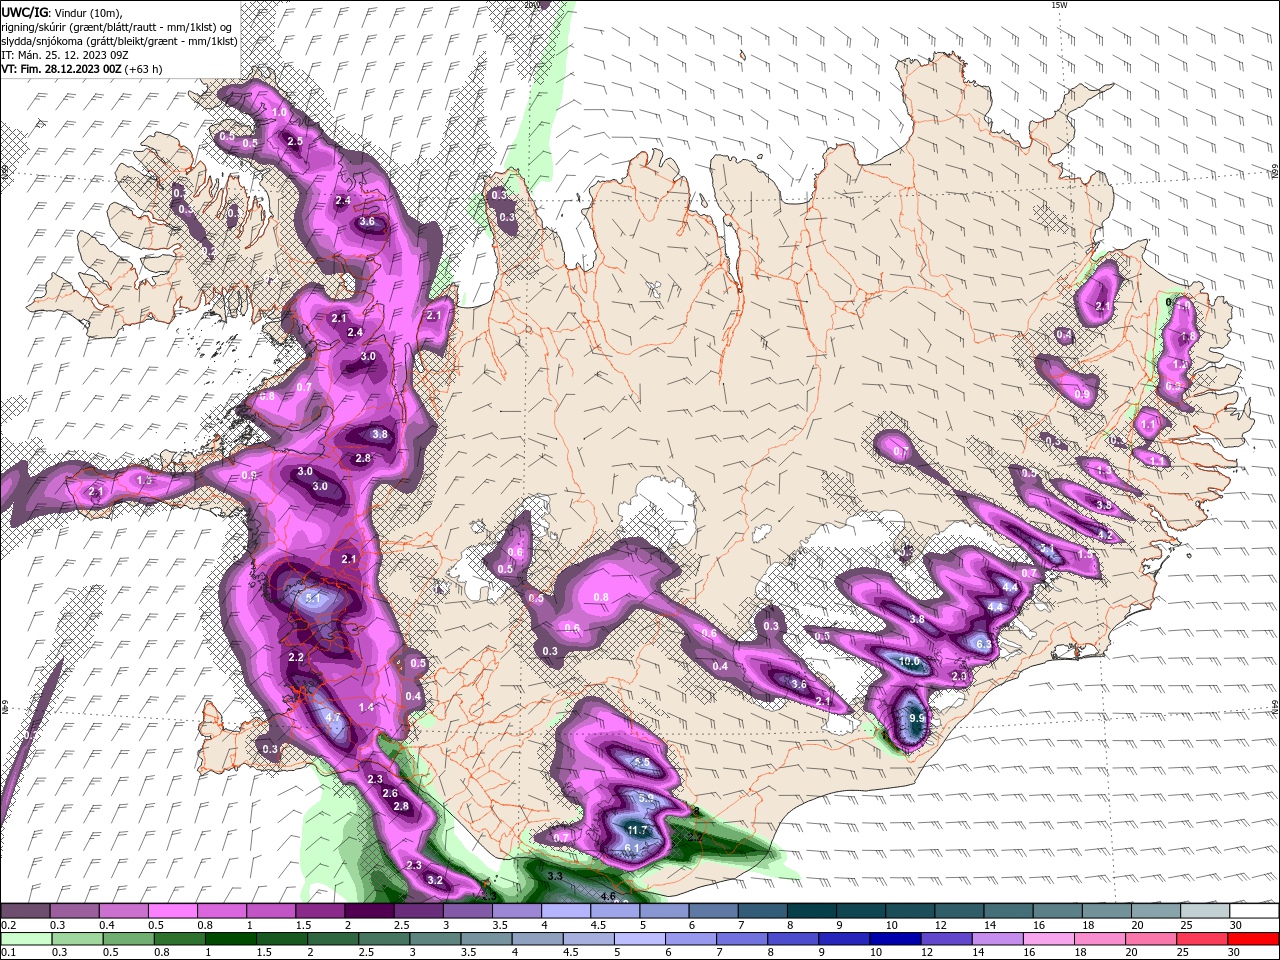Click the dark teal 9 swatch on the snow scale

(x=860, y=912)
